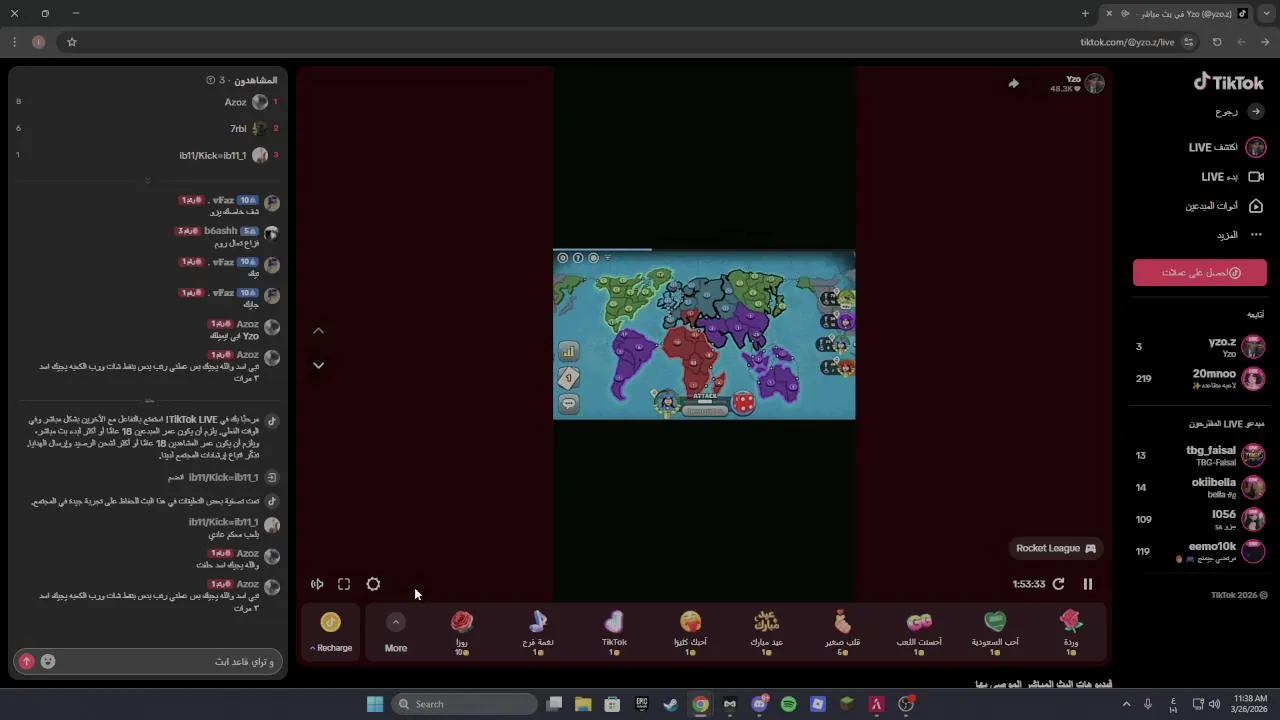
Task: Open المشاهدون viewers help icon
Action: pos(211,80)
